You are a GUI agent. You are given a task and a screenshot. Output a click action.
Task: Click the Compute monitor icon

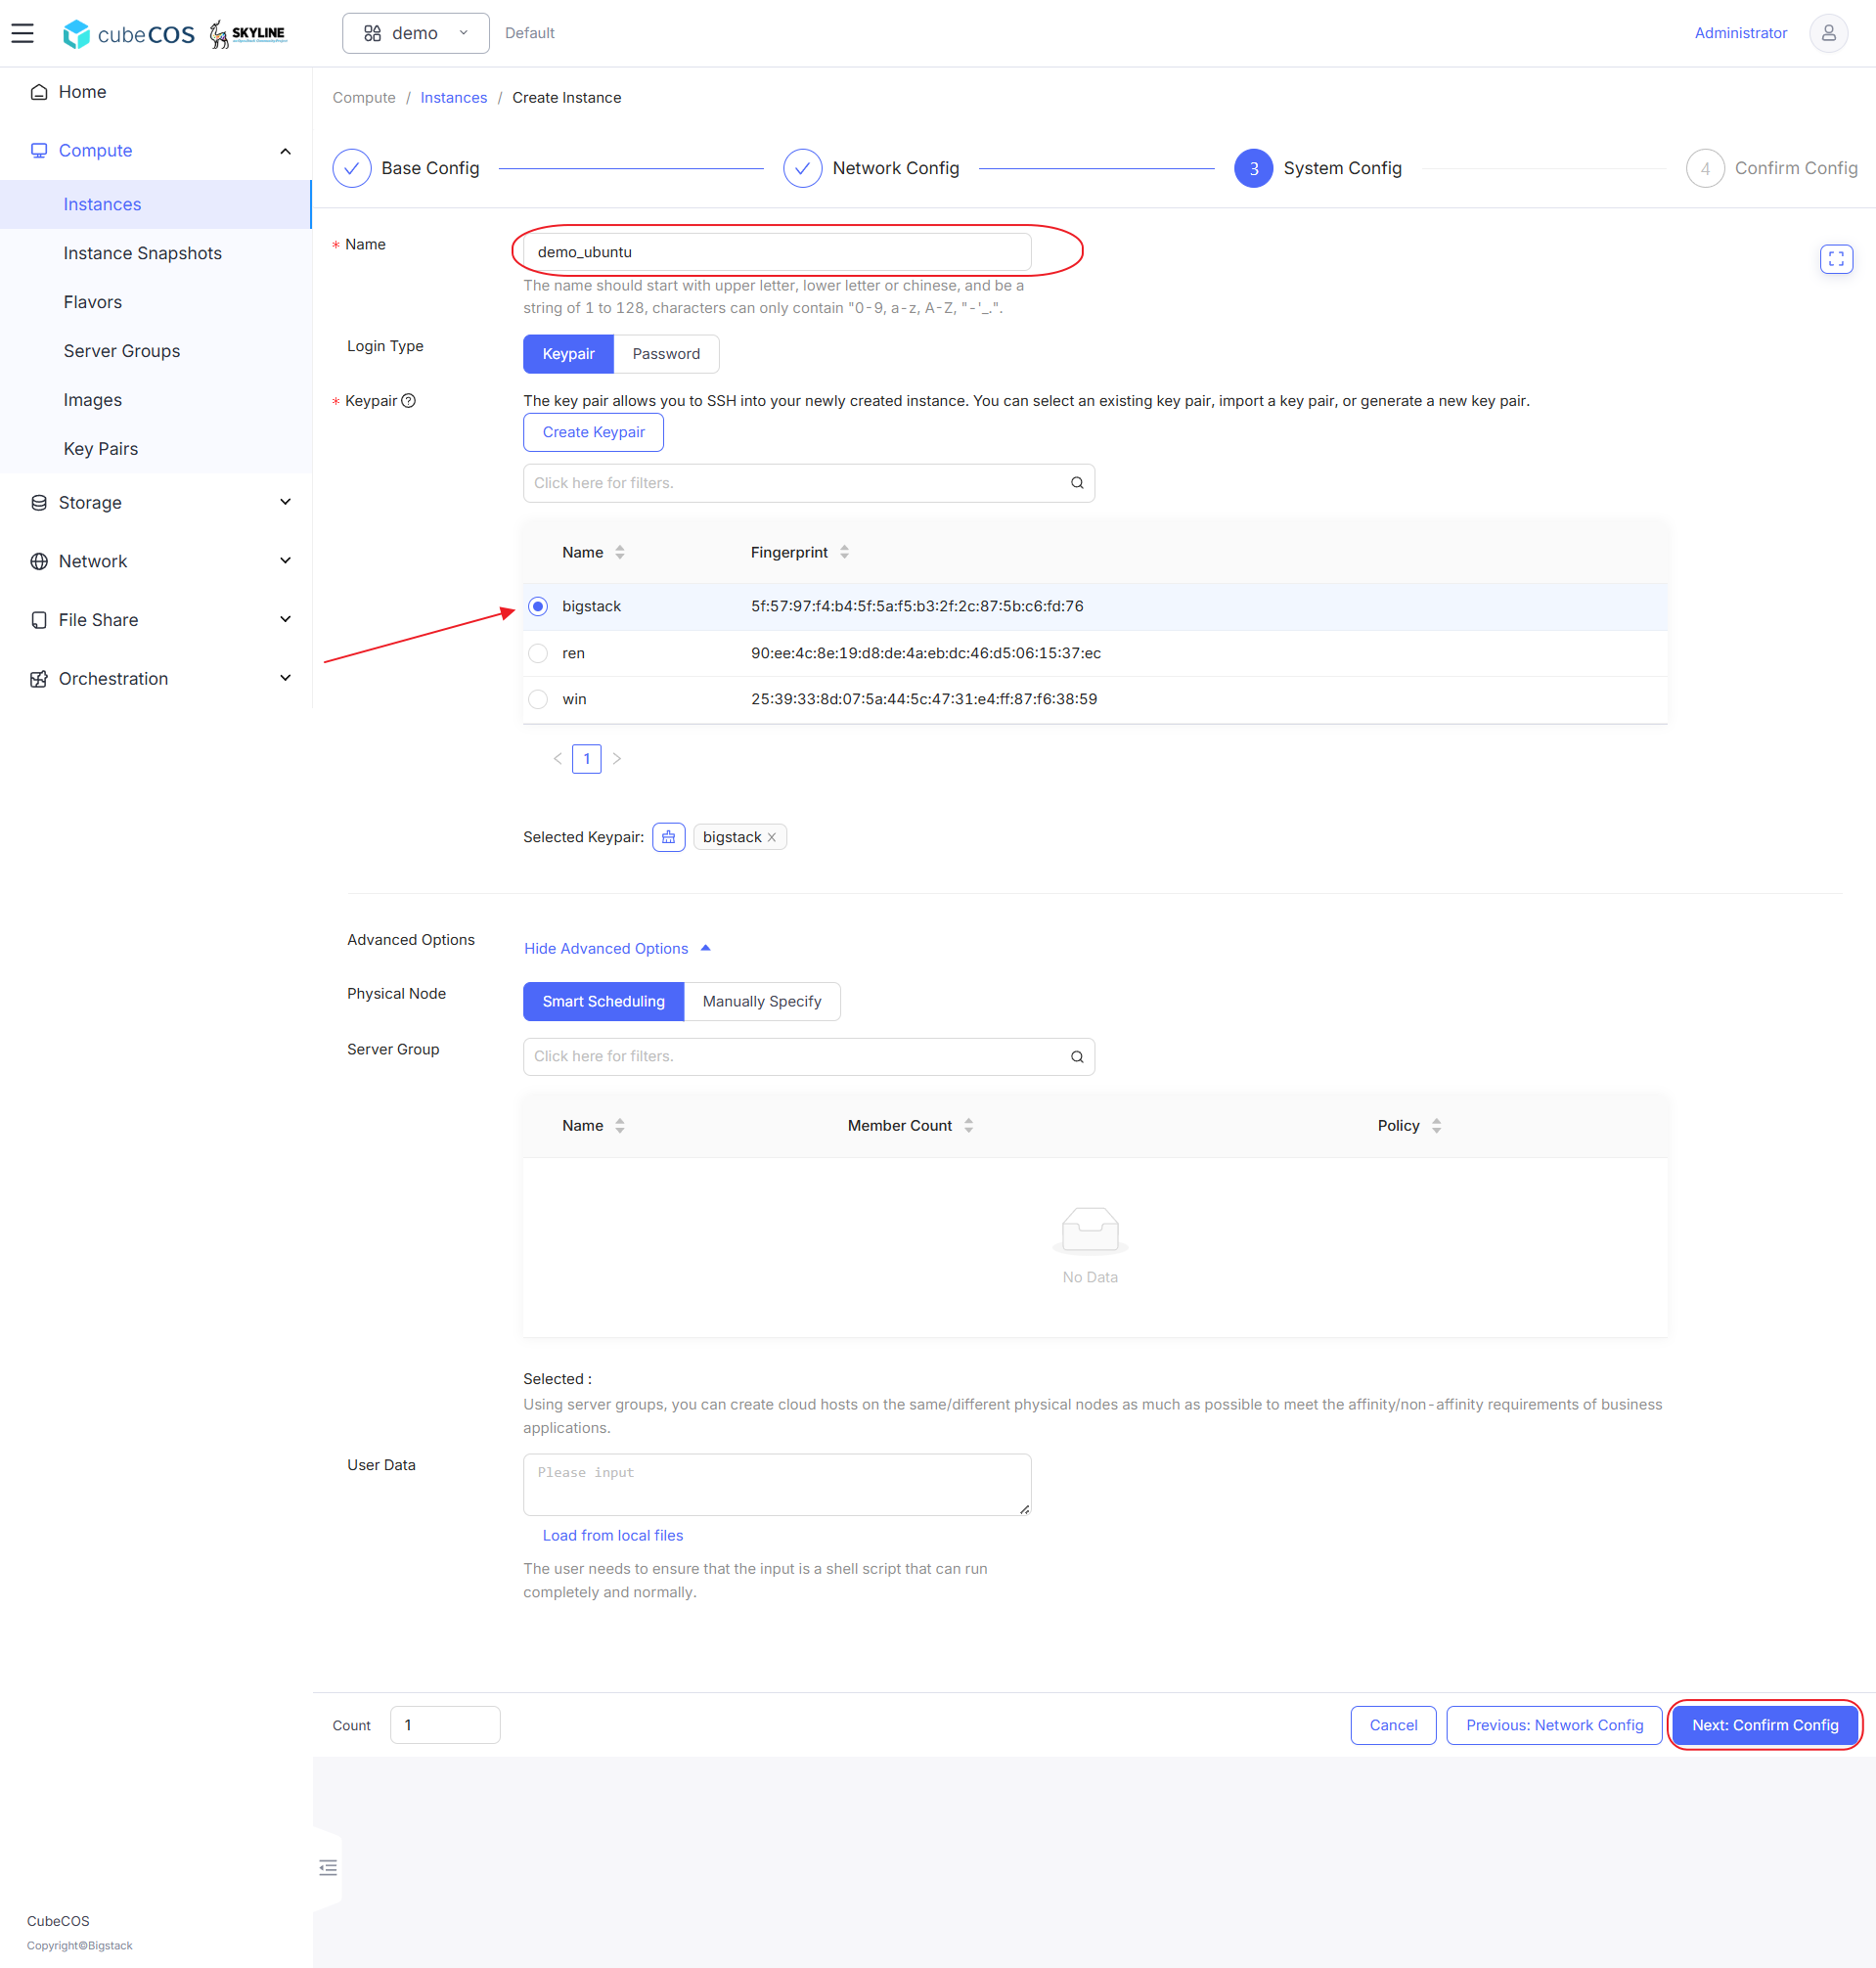point(39,151)
